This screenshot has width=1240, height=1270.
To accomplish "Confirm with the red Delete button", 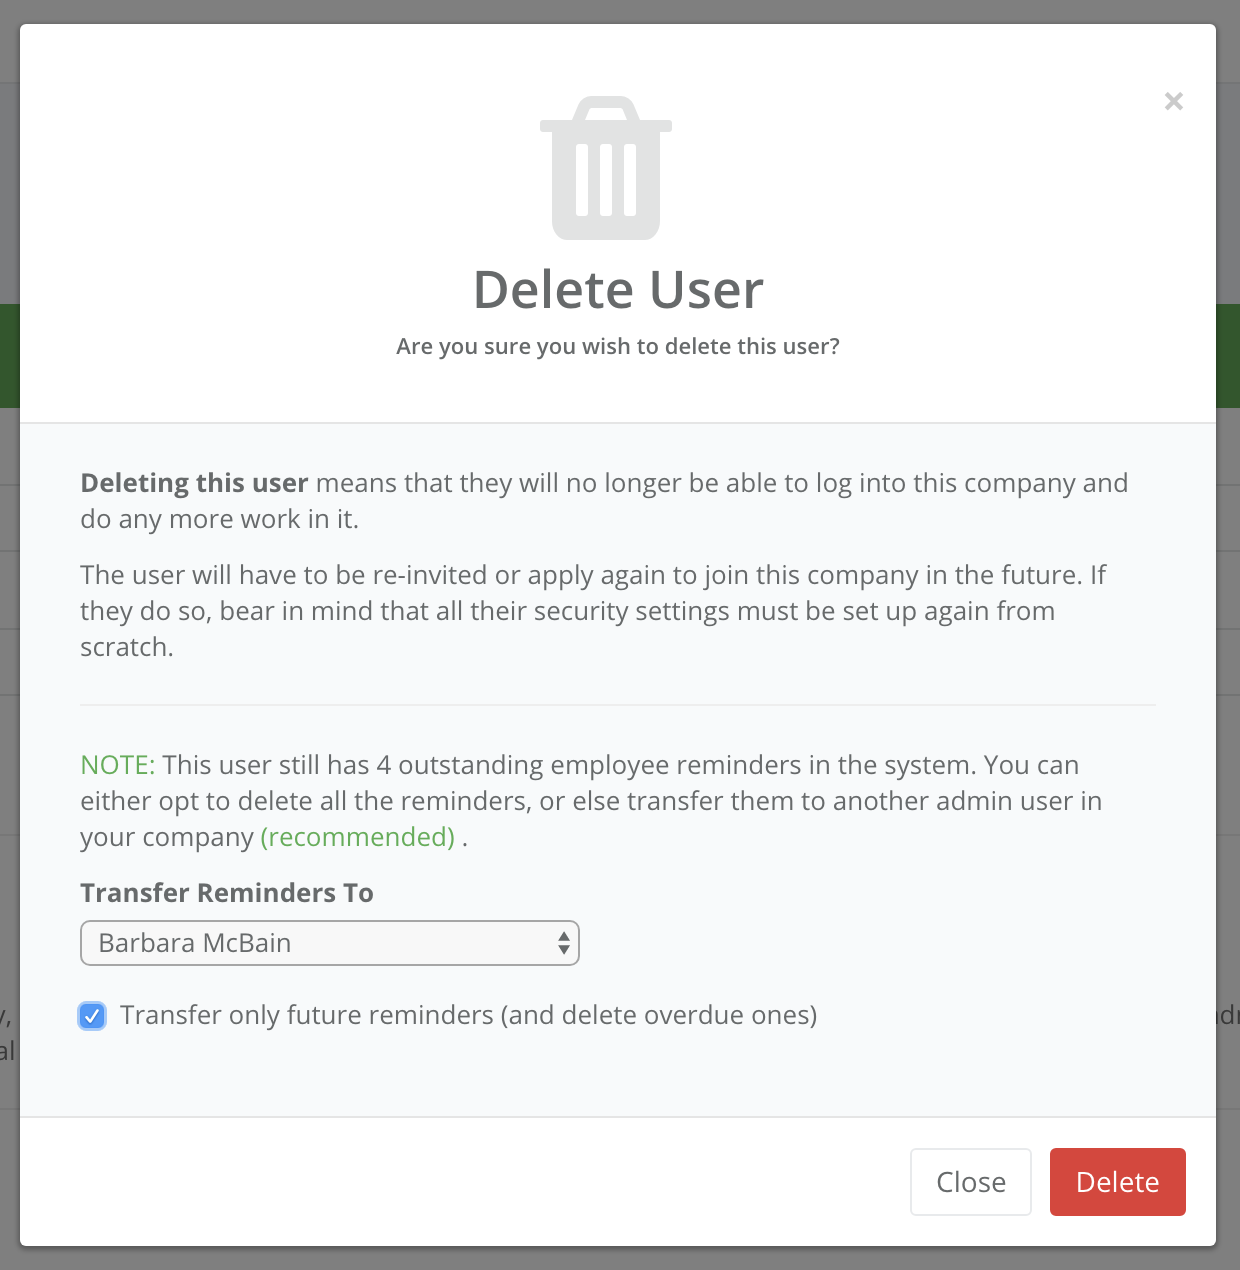I will point(1118,1182).
